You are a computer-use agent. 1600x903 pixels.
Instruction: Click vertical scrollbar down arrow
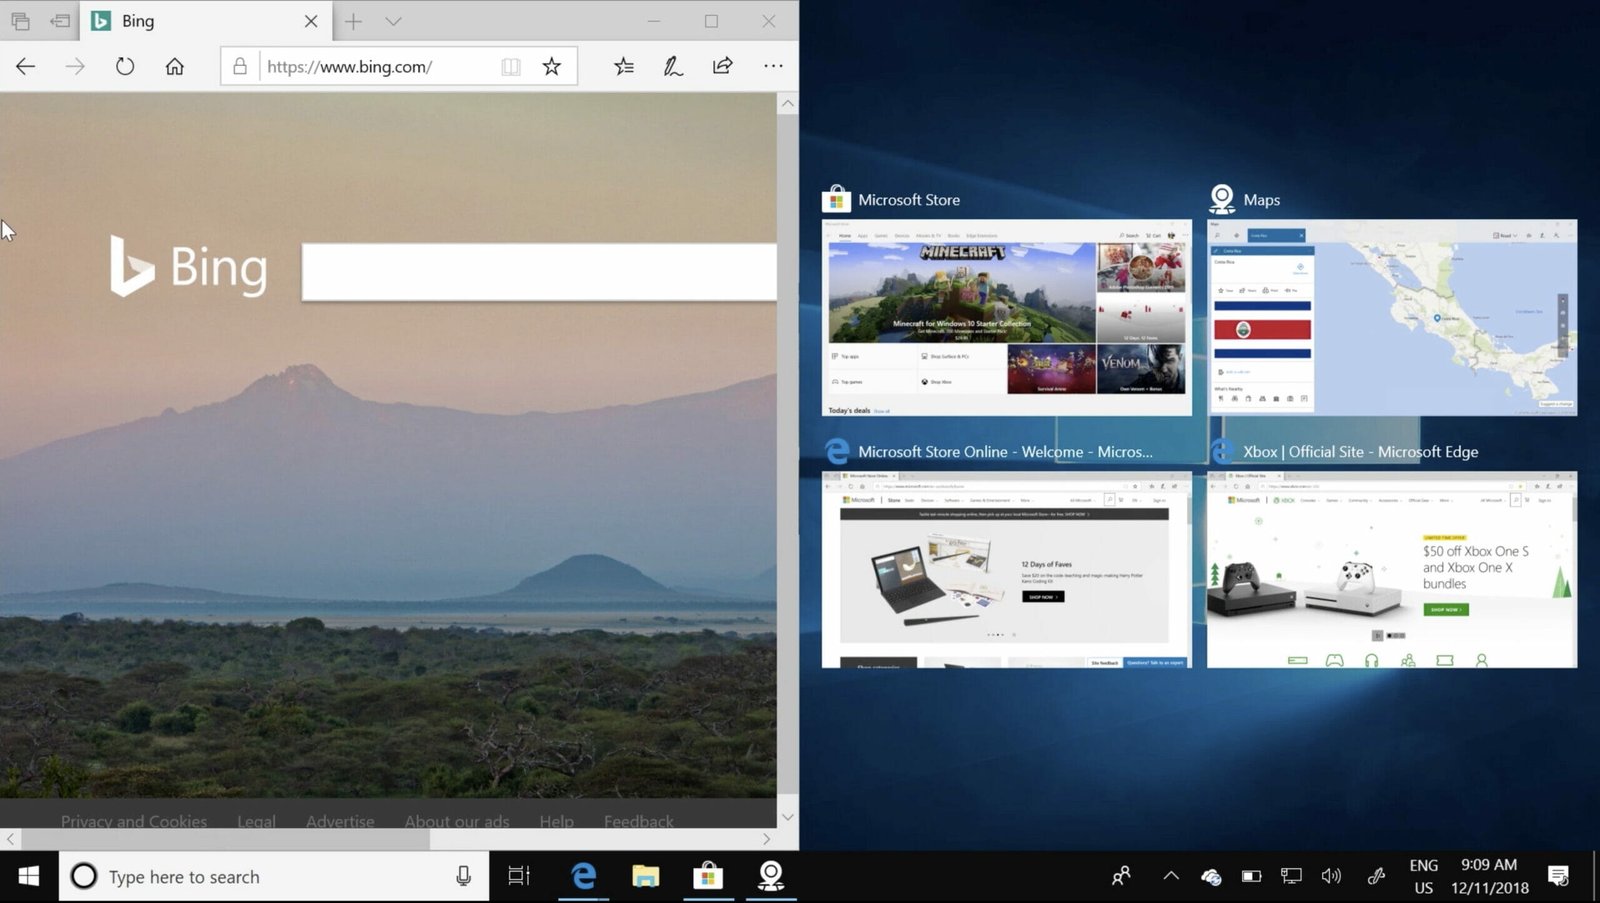(x=788, y=817)
